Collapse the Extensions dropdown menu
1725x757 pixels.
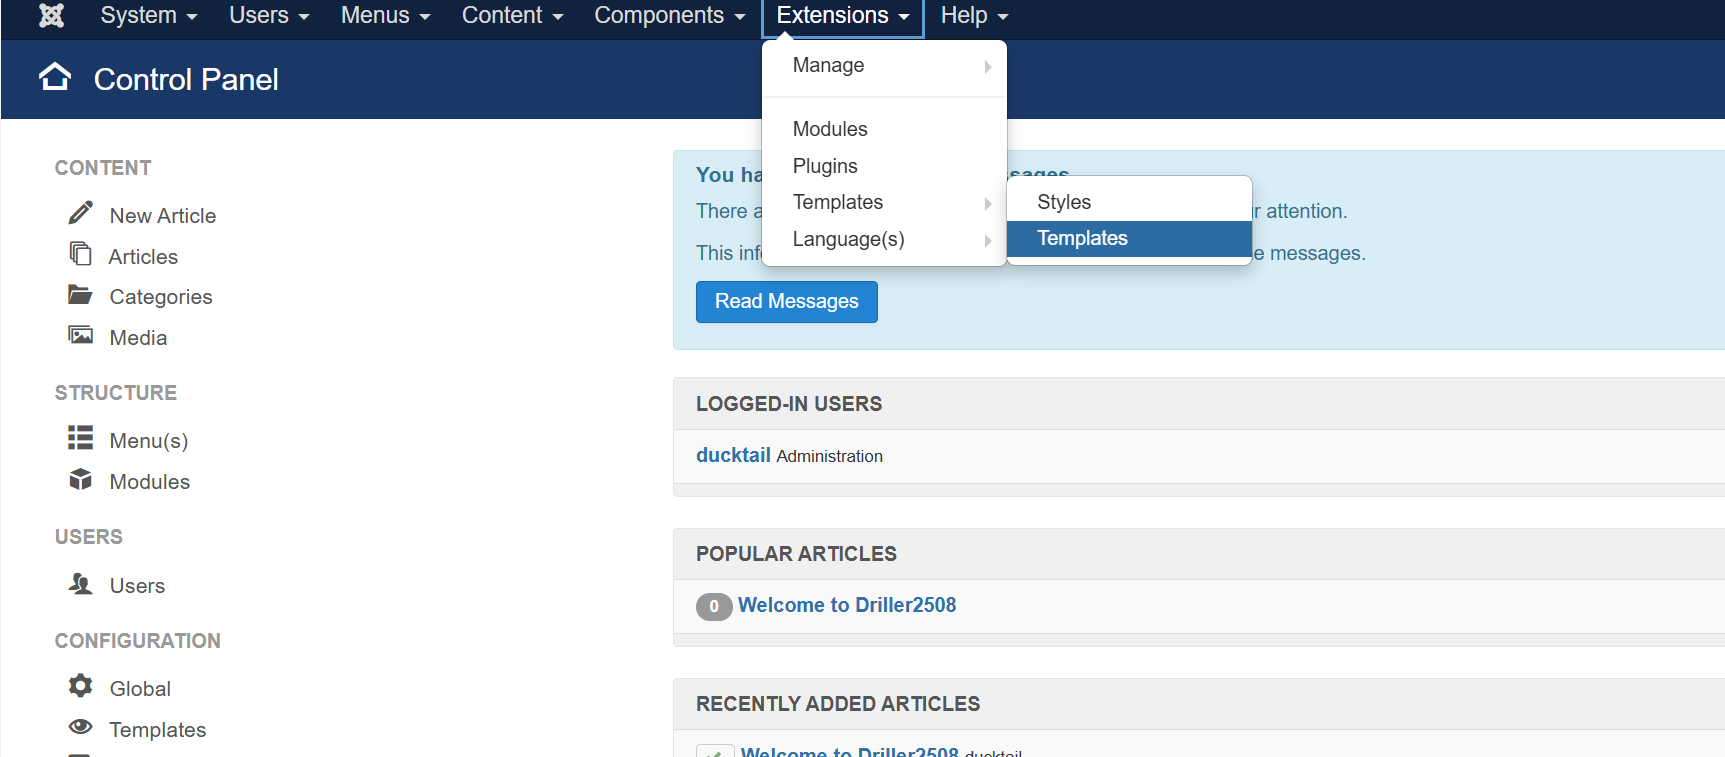point(843,16)
